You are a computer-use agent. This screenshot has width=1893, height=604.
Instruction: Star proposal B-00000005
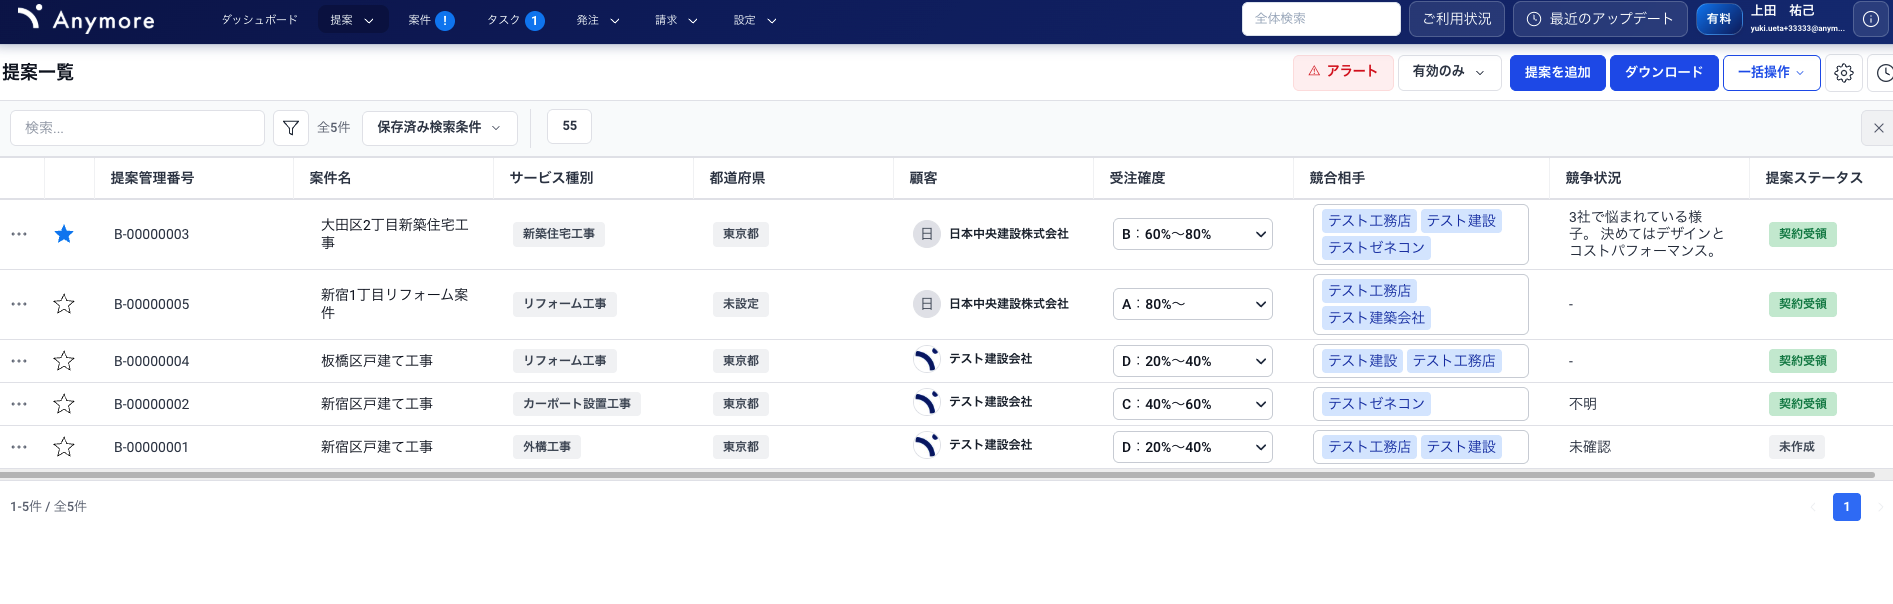coord(64,304)
